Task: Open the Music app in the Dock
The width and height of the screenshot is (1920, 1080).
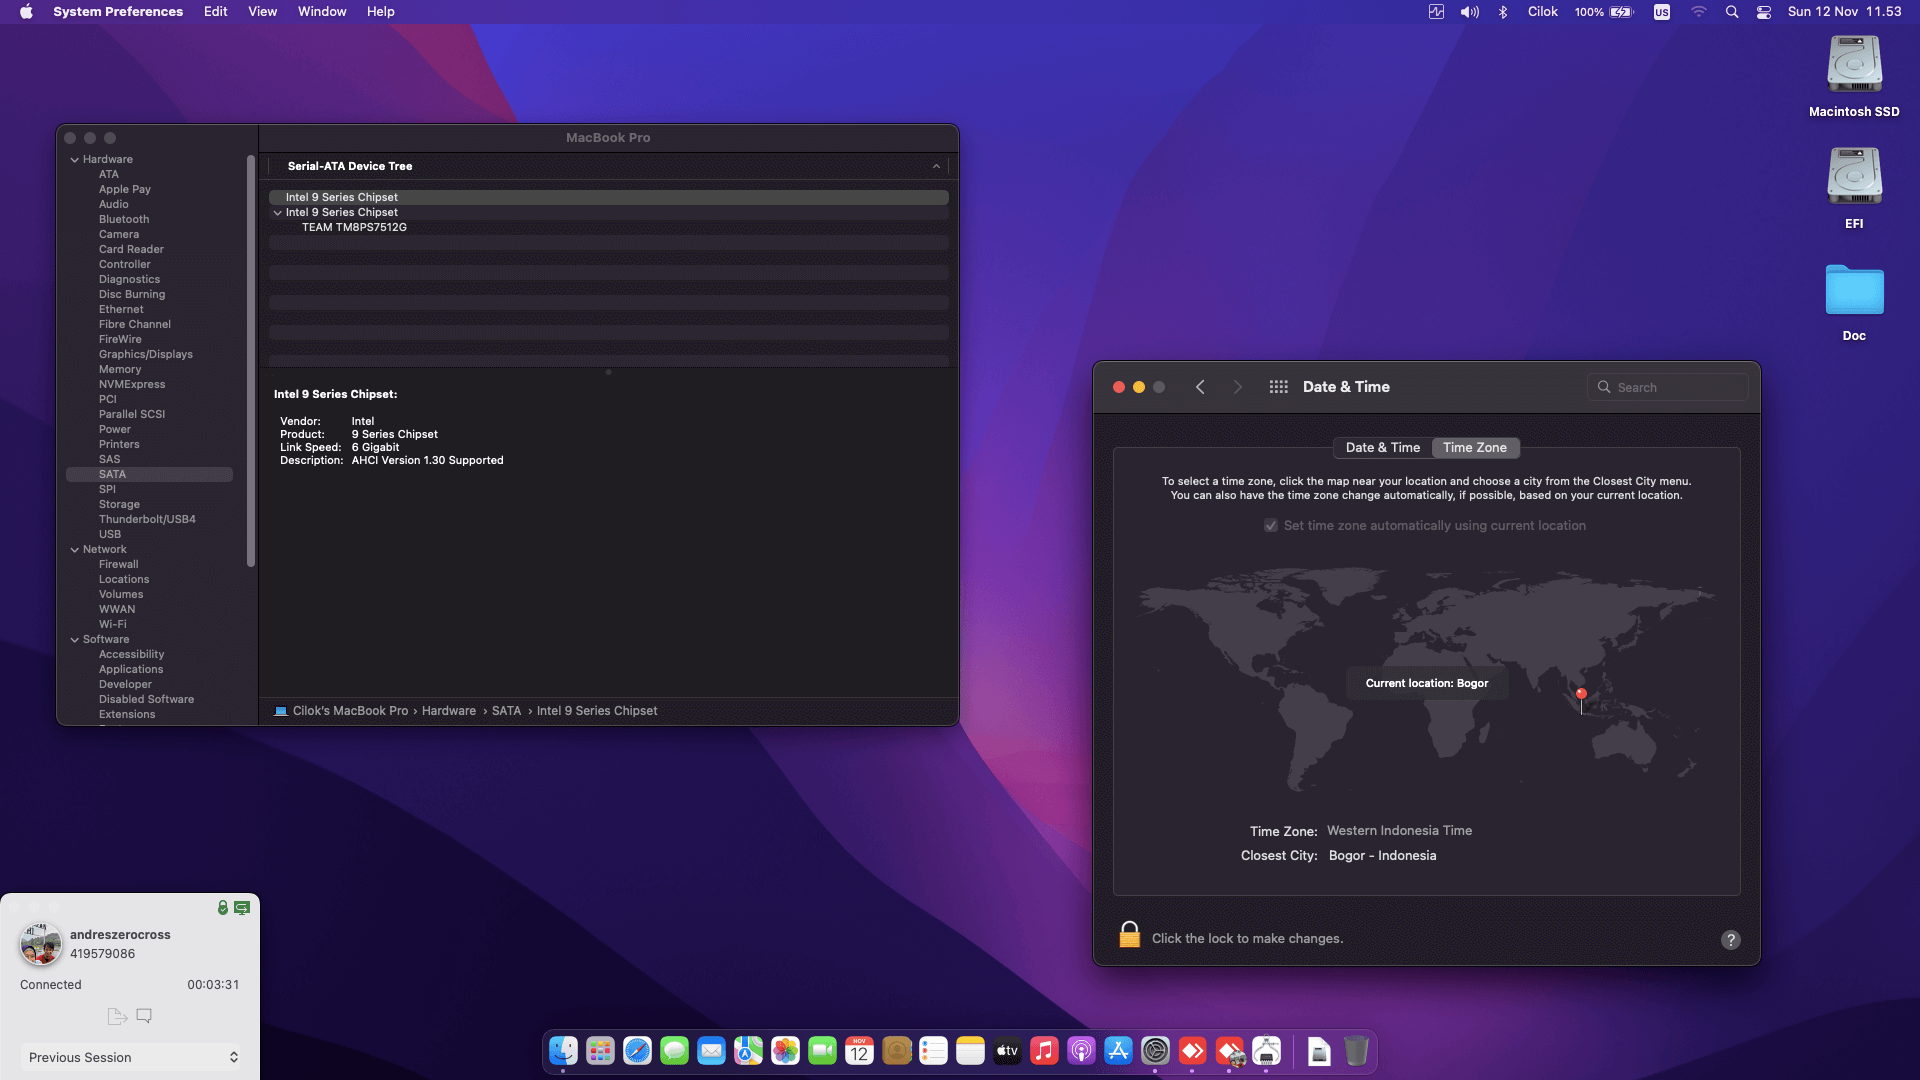Action: click(1044, 1051)
